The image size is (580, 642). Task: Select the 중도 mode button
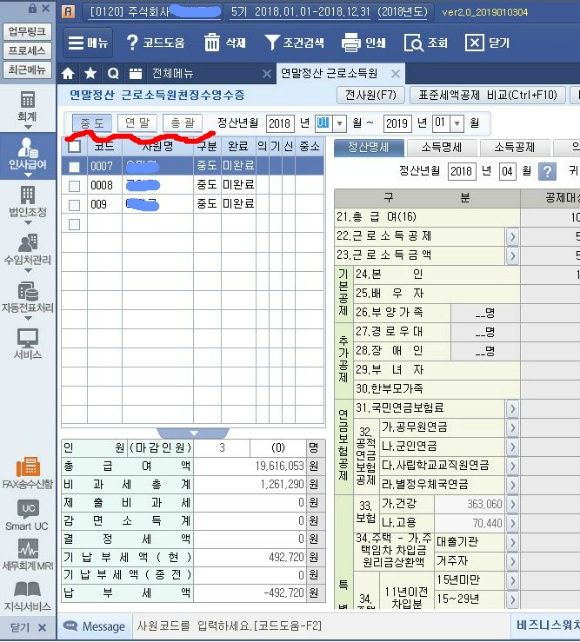coord(92,123)
